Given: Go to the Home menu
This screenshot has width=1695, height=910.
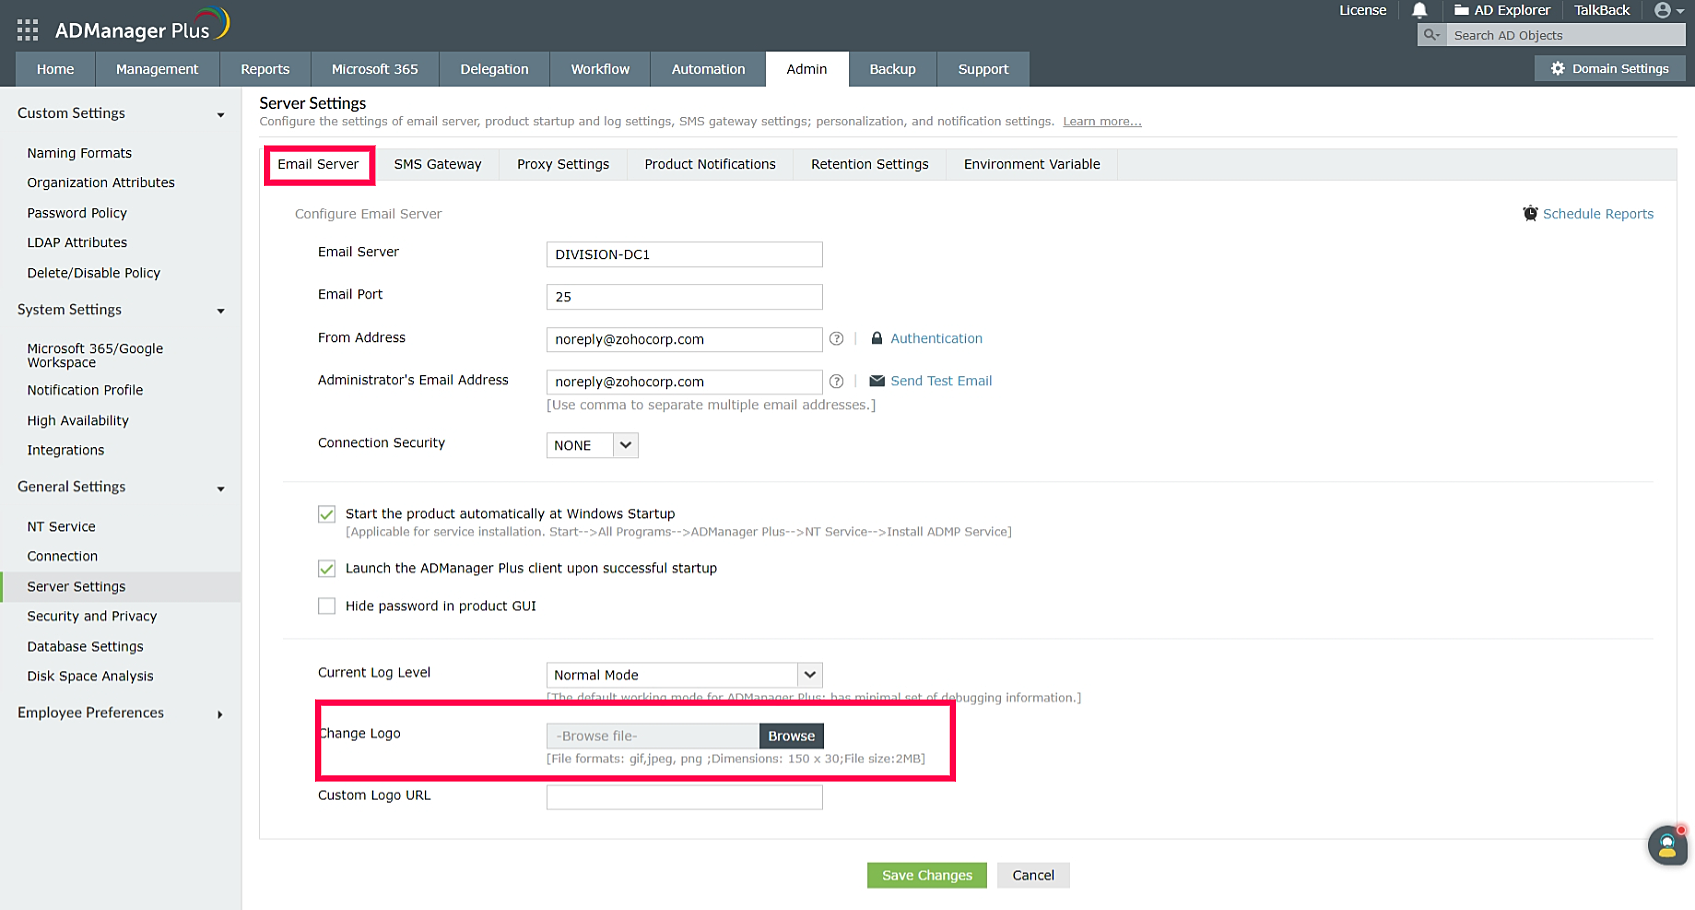Looking at the screenshot, I should pos(56,69).
